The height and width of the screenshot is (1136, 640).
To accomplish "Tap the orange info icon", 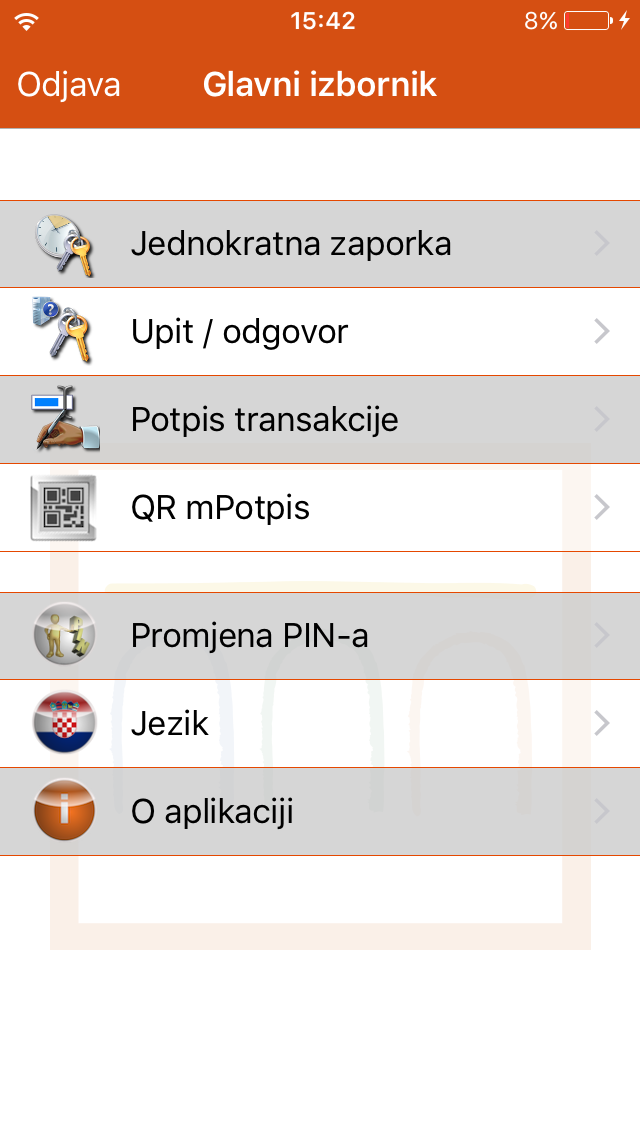I will (x=64, y=811).
